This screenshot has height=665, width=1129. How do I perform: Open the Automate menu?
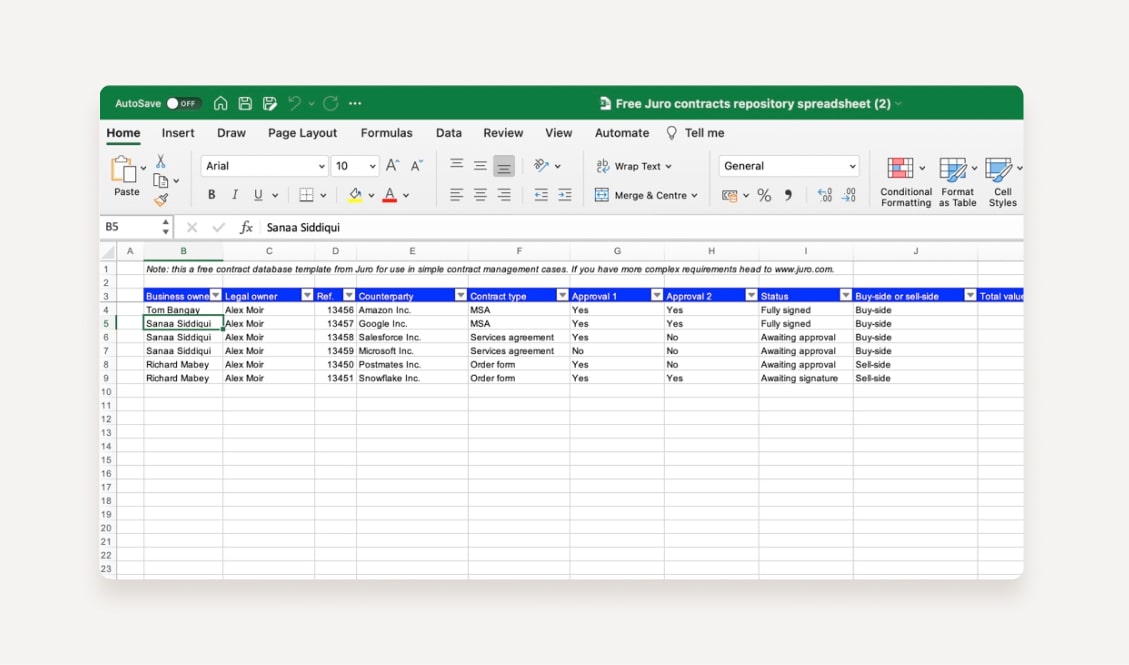pyautogui.click(x=621, y=132)
